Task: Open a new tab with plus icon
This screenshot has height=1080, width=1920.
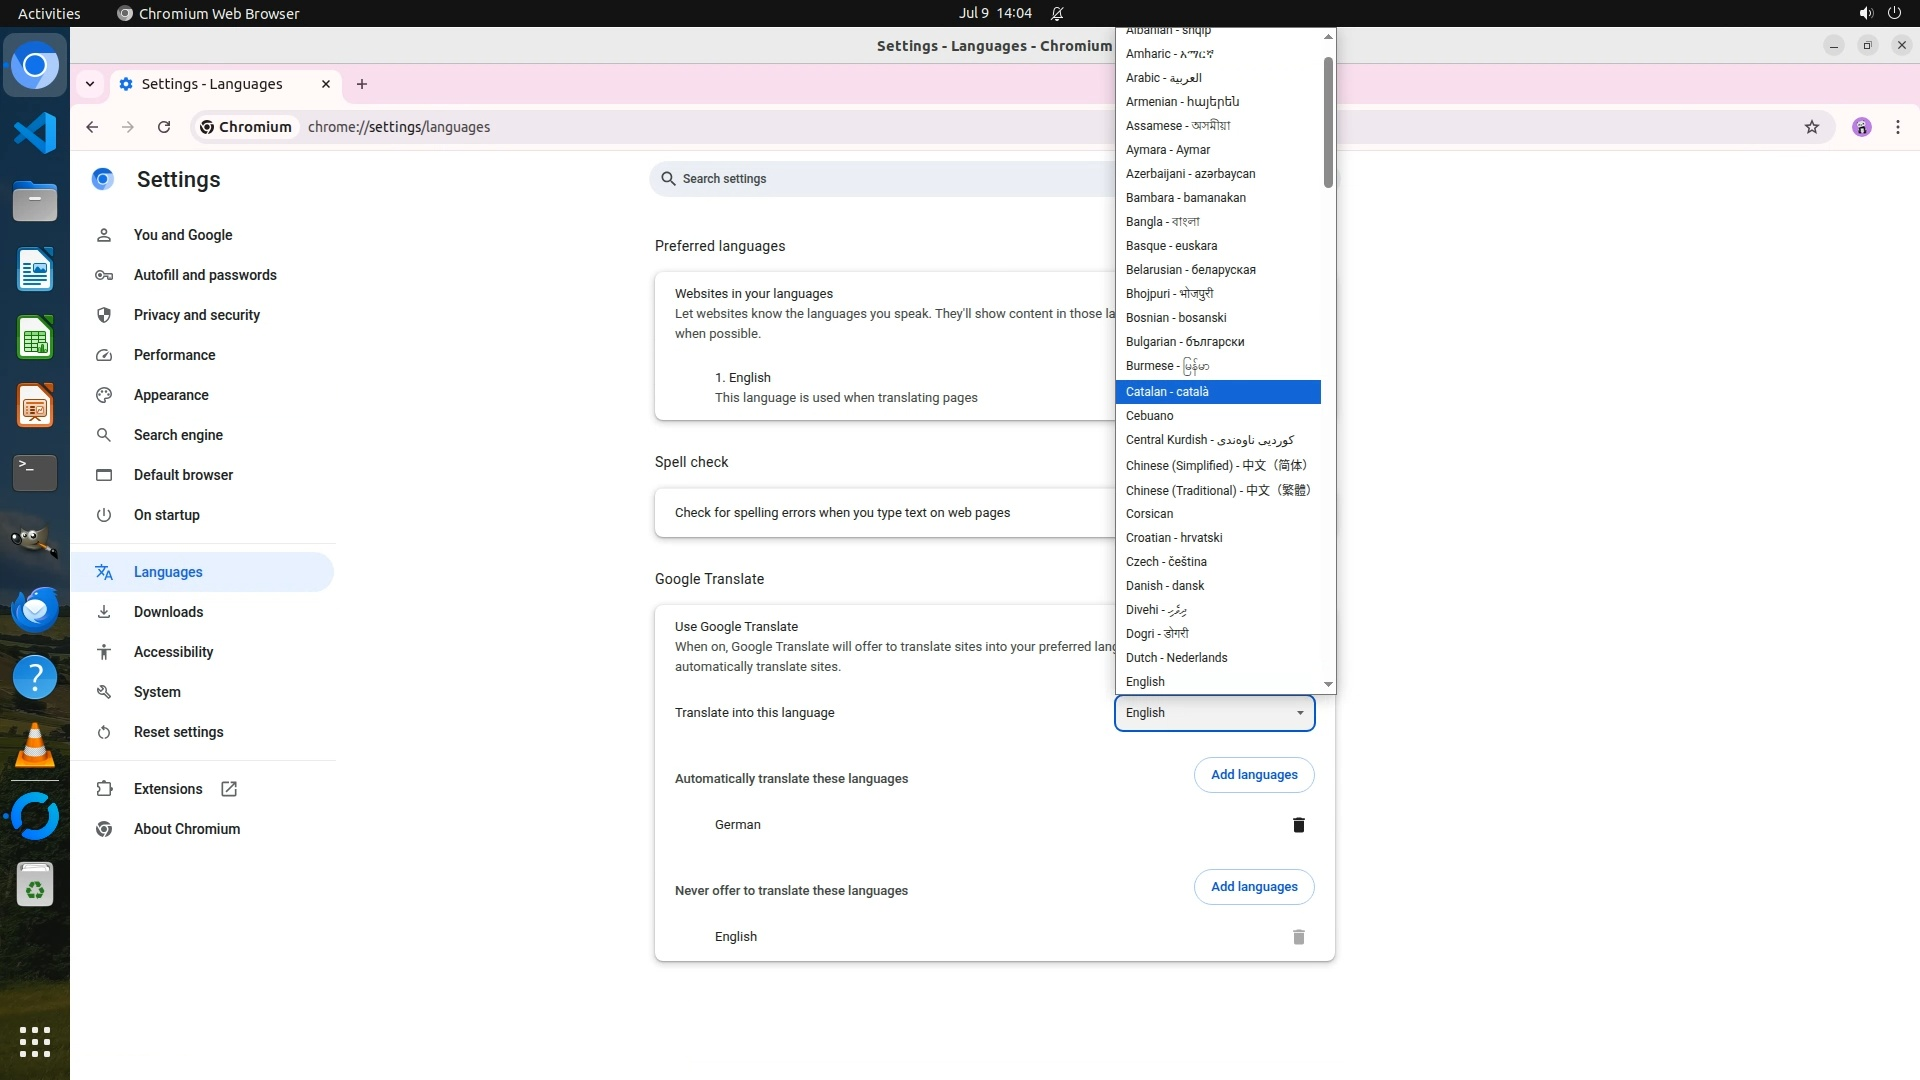Action: 362,84
